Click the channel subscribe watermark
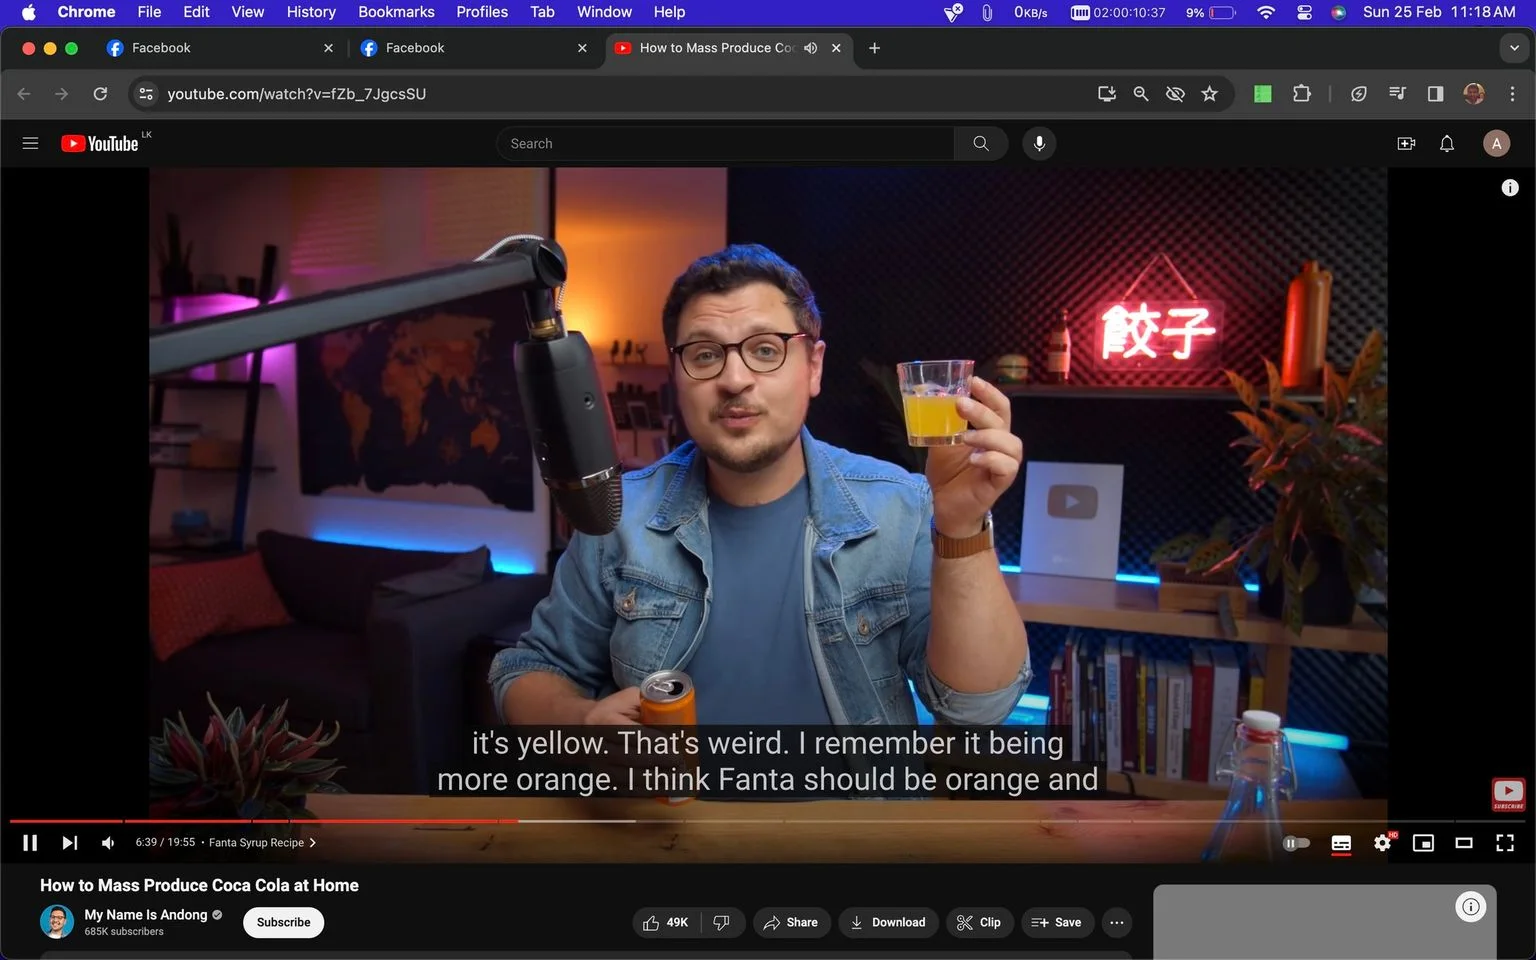This screenshot has height=960, width=1536. click(x=1508, y=795)
